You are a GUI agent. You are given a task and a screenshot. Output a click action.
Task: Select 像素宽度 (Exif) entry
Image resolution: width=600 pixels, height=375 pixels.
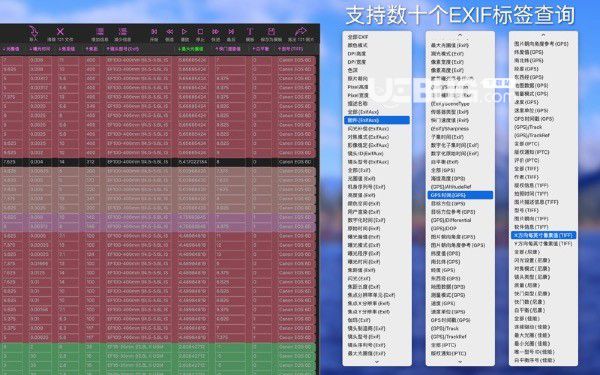pyautogui.click(x=447, y=62)
